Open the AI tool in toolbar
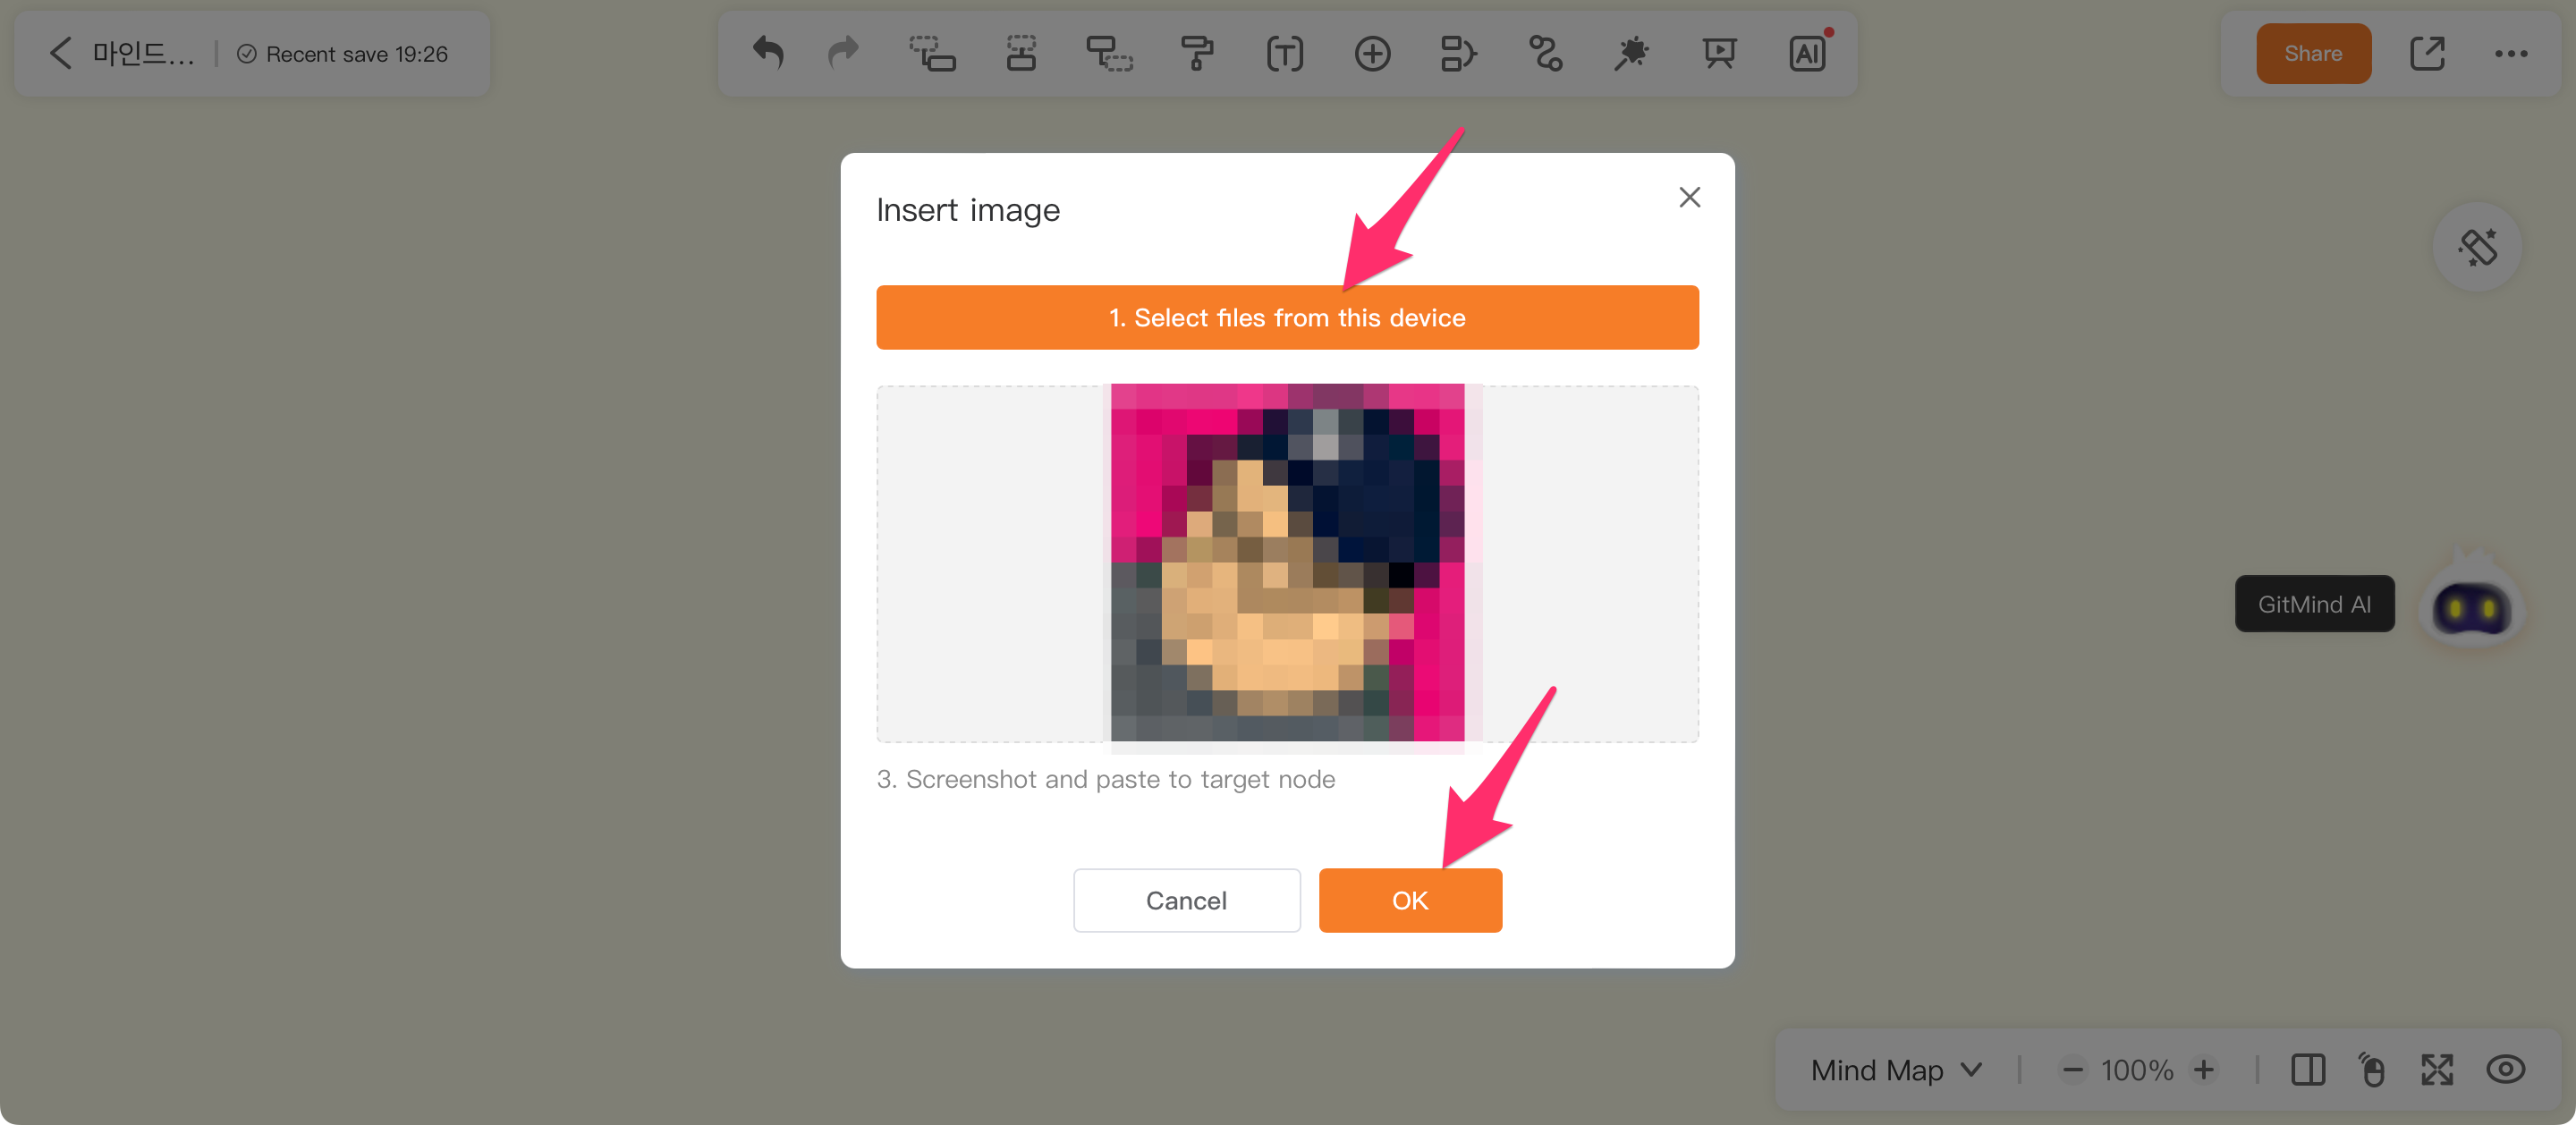Viewport: 2576px width, 1125px height. tap(1807, 53)
